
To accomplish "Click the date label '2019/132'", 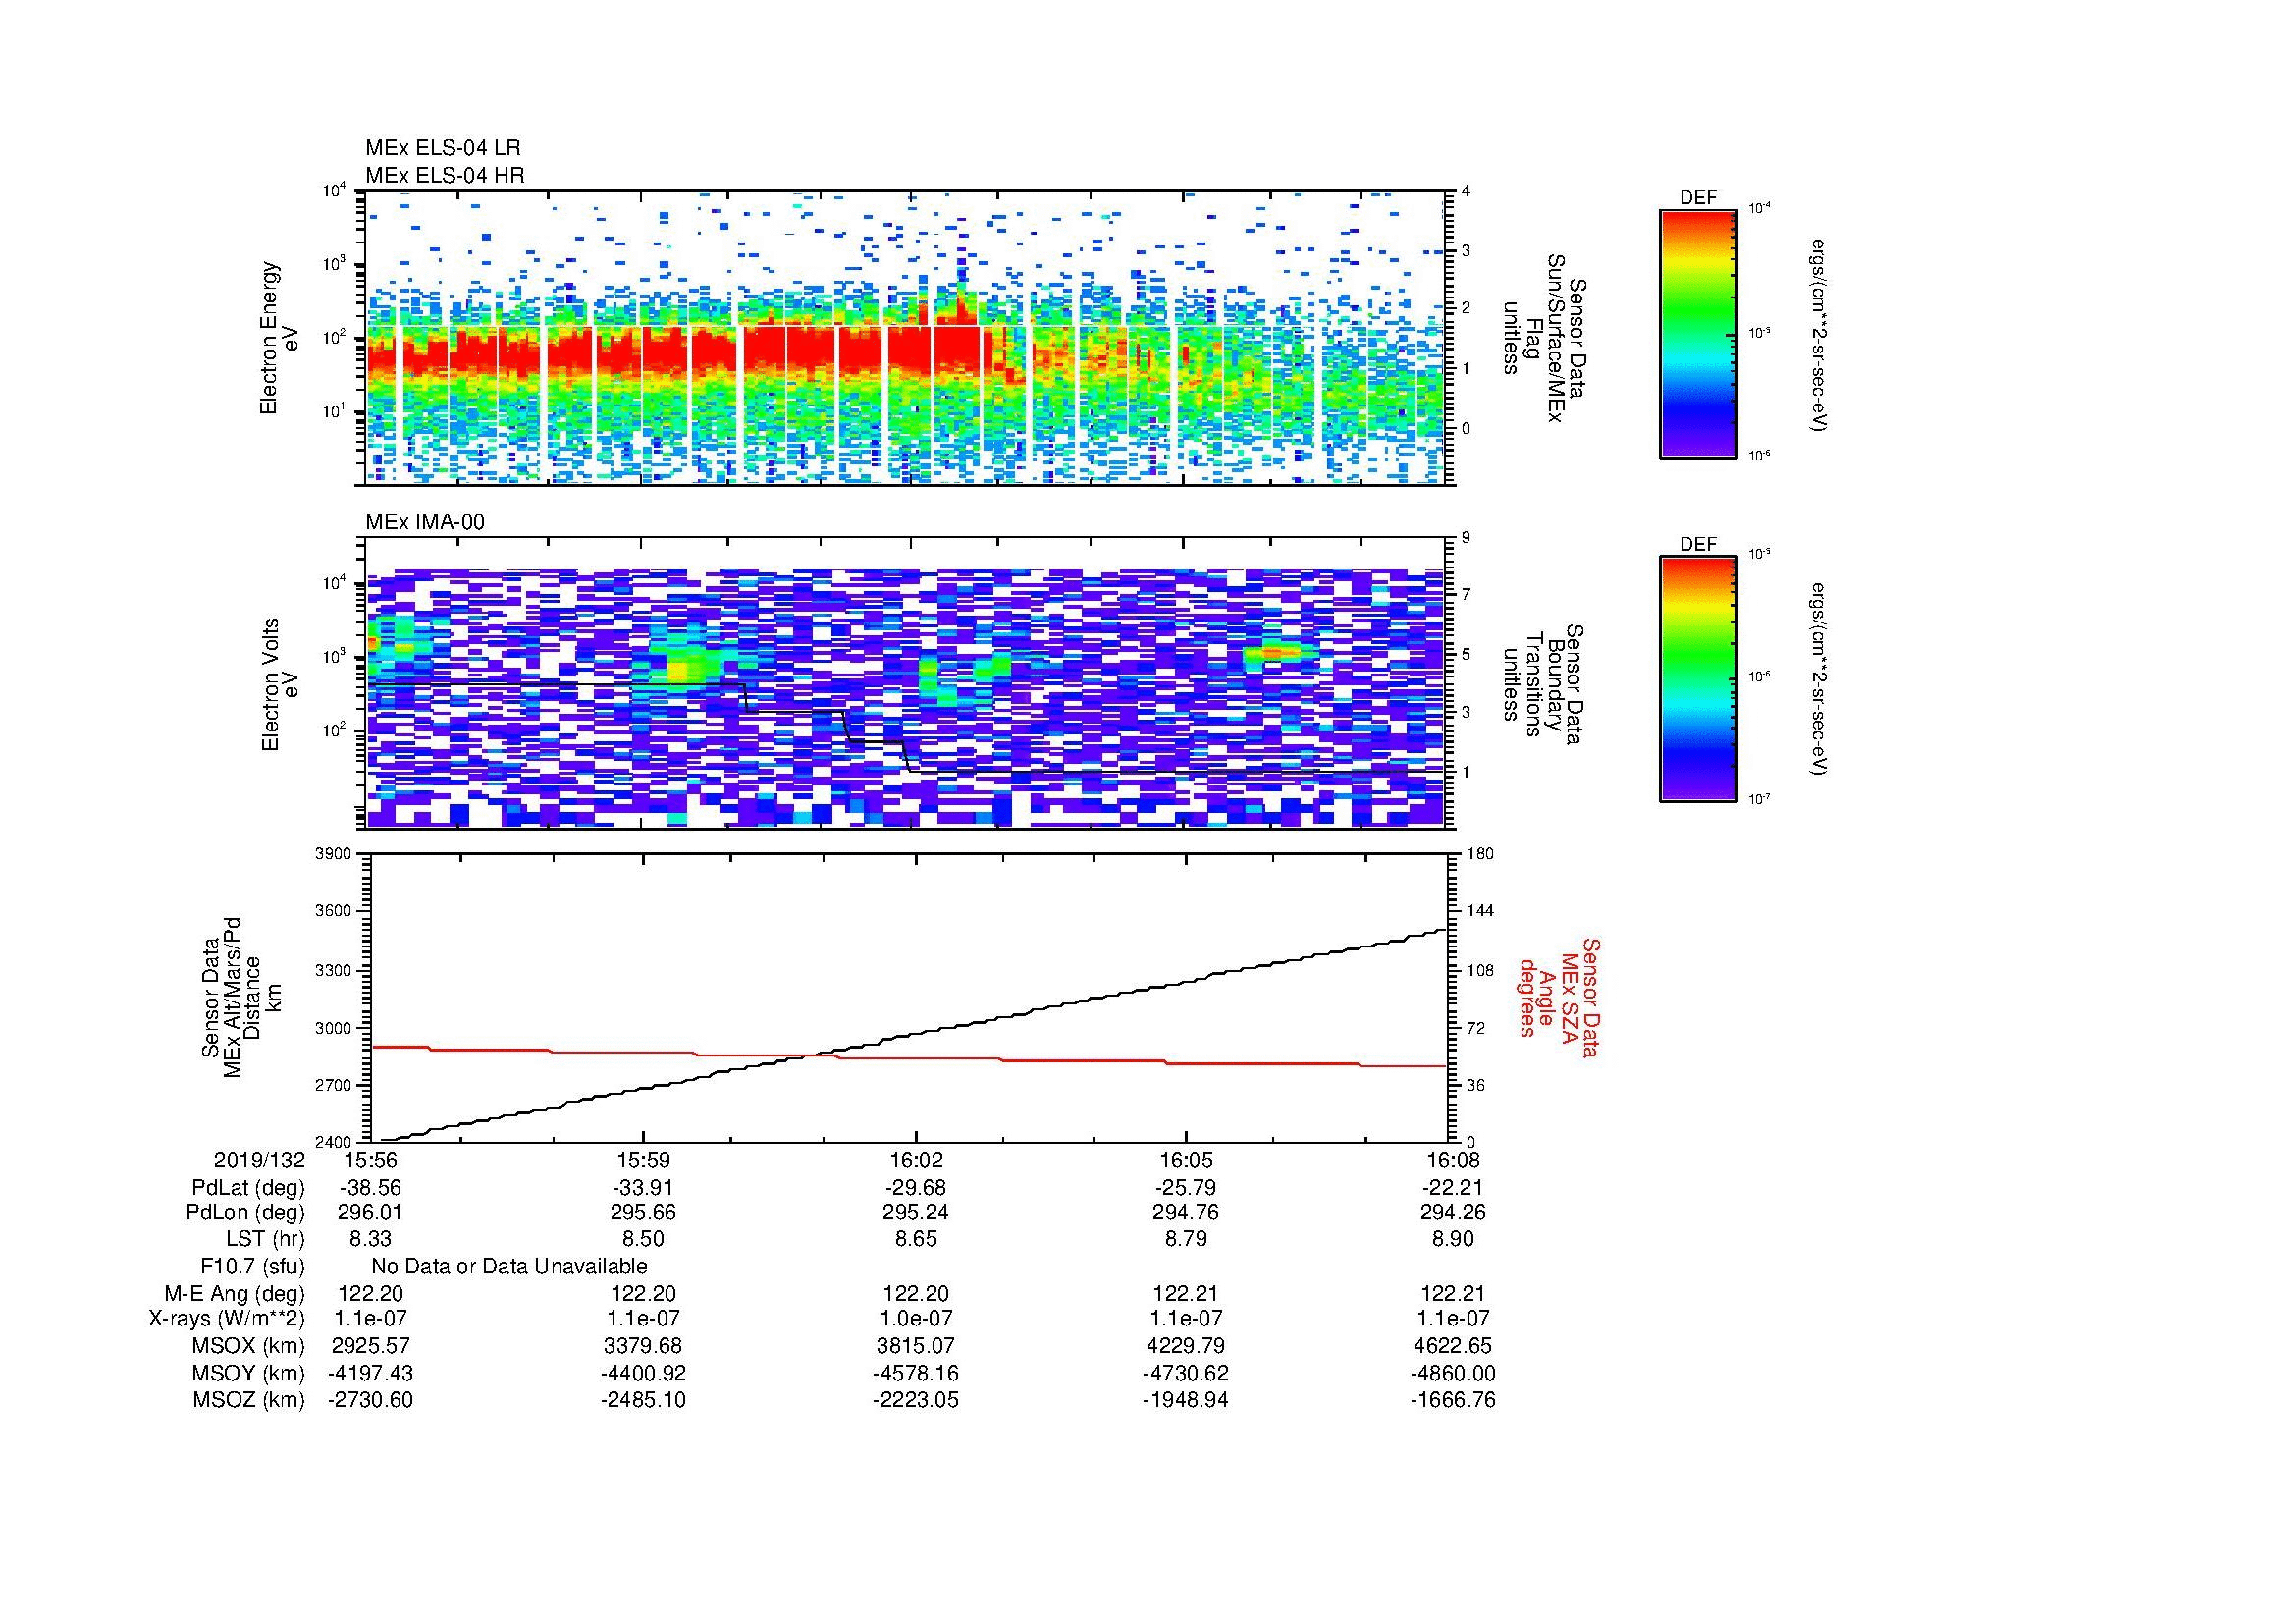I will tap(259, 1161).
